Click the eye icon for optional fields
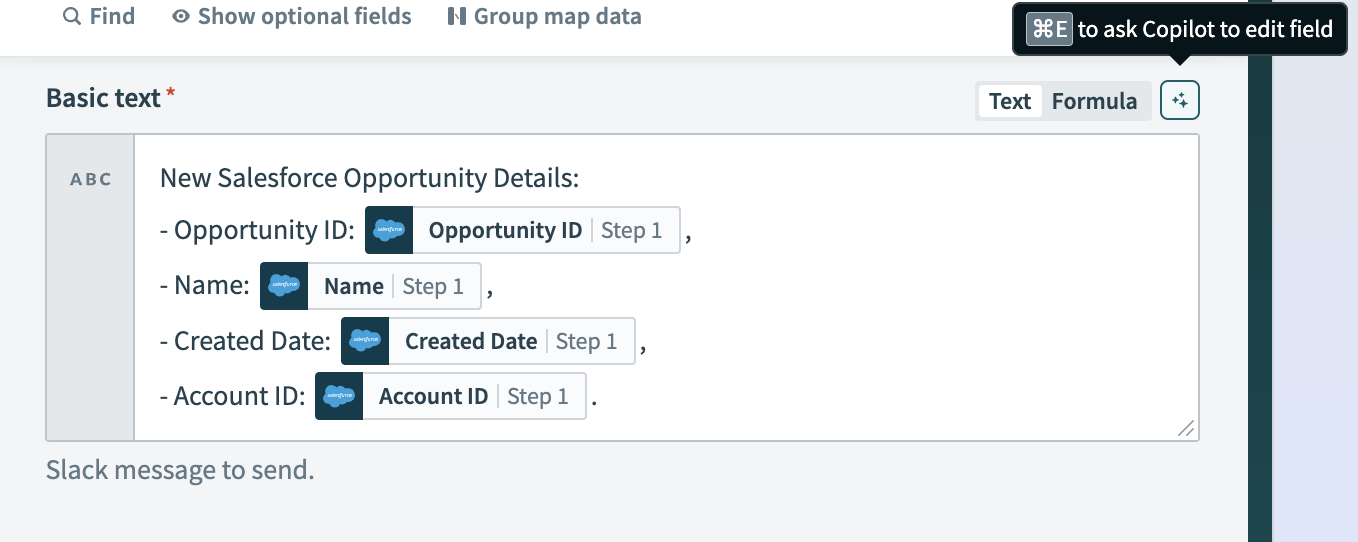The image size is (1358, 542). coord(181,17)
